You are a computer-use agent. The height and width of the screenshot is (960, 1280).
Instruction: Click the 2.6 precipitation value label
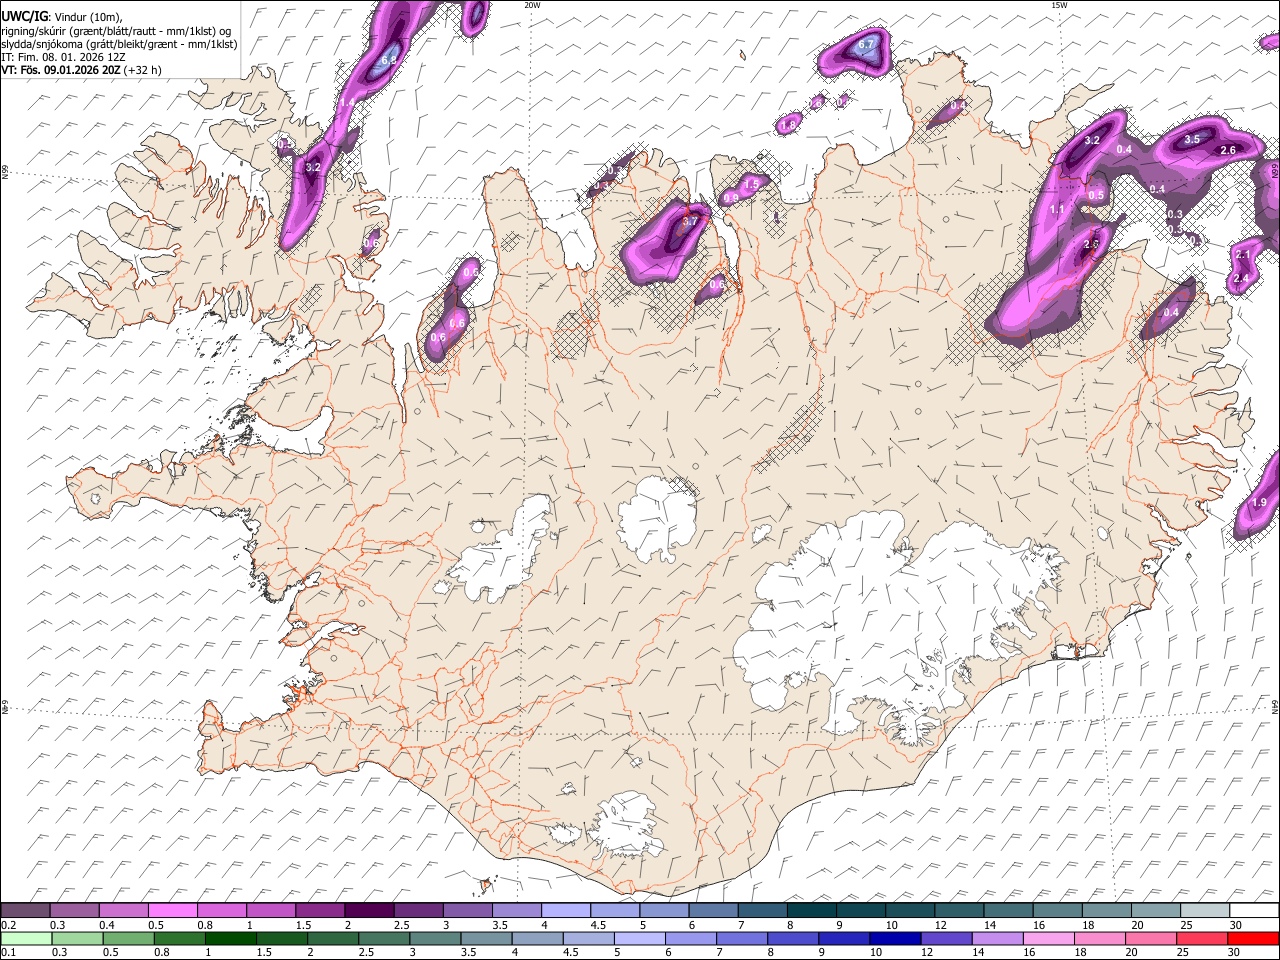coord(1229,150)
